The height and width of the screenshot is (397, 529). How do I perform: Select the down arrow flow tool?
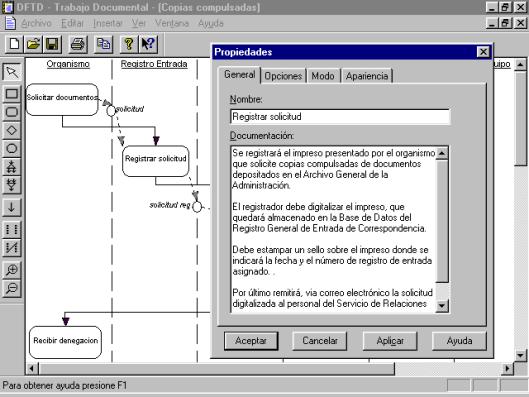[12, 207]
